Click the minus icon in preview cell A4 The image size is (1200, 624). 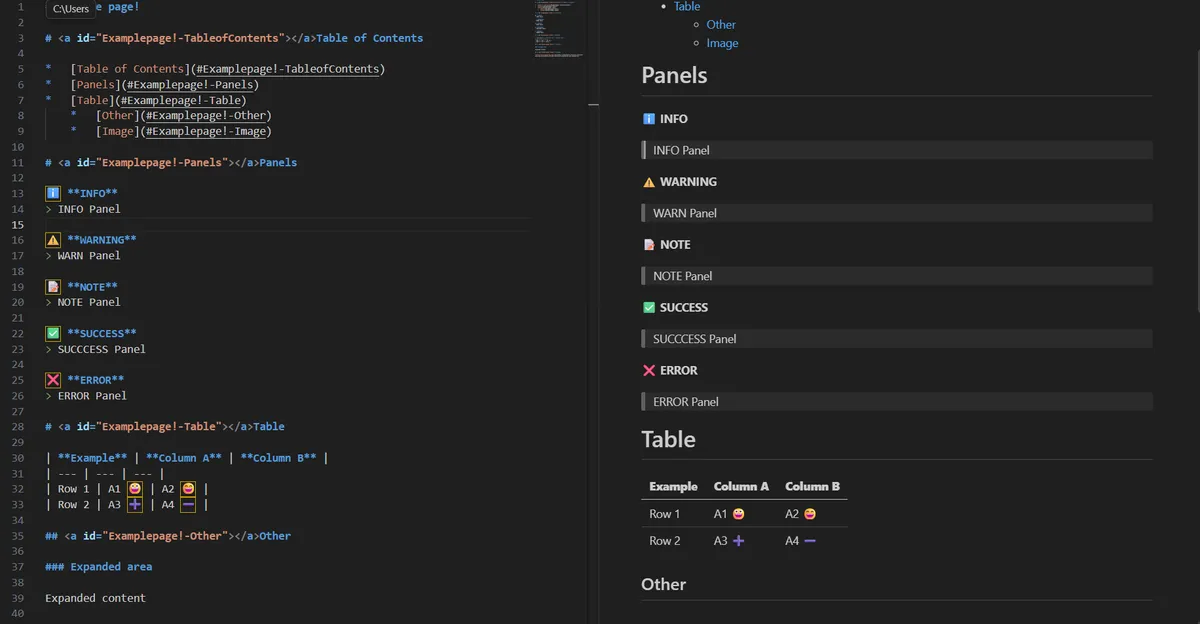point(810,541)
